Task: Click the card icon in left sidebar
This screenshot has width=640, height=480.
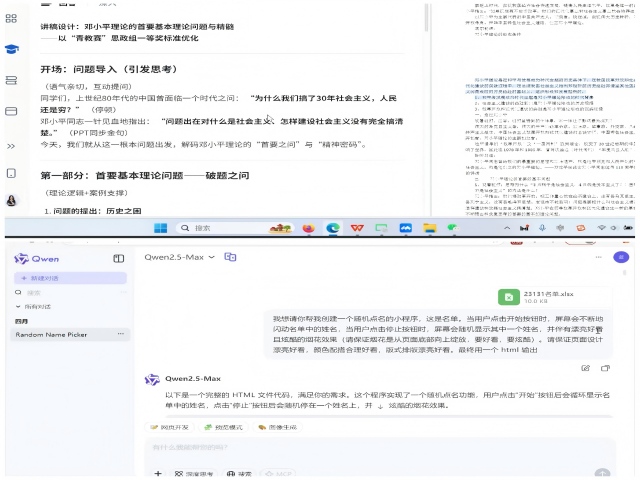Action: (x=11, y=111)
